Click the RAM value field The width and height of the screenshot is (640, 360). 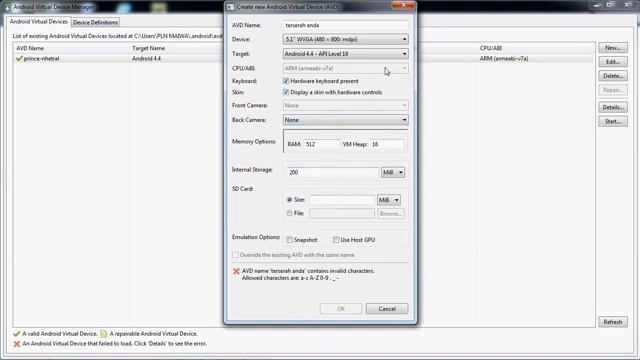(x=322, y=144)
